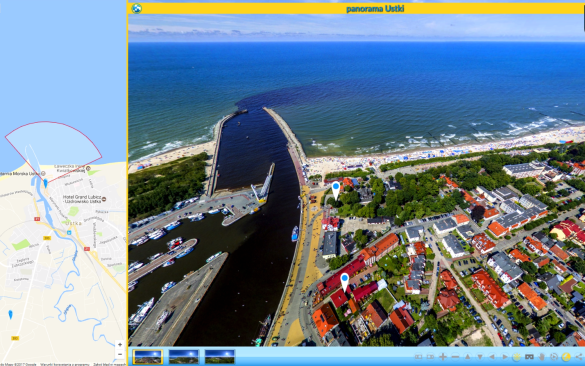The image size is (585, 366).
Task: Click the blue map pin in the port
Action: point(46,183)
